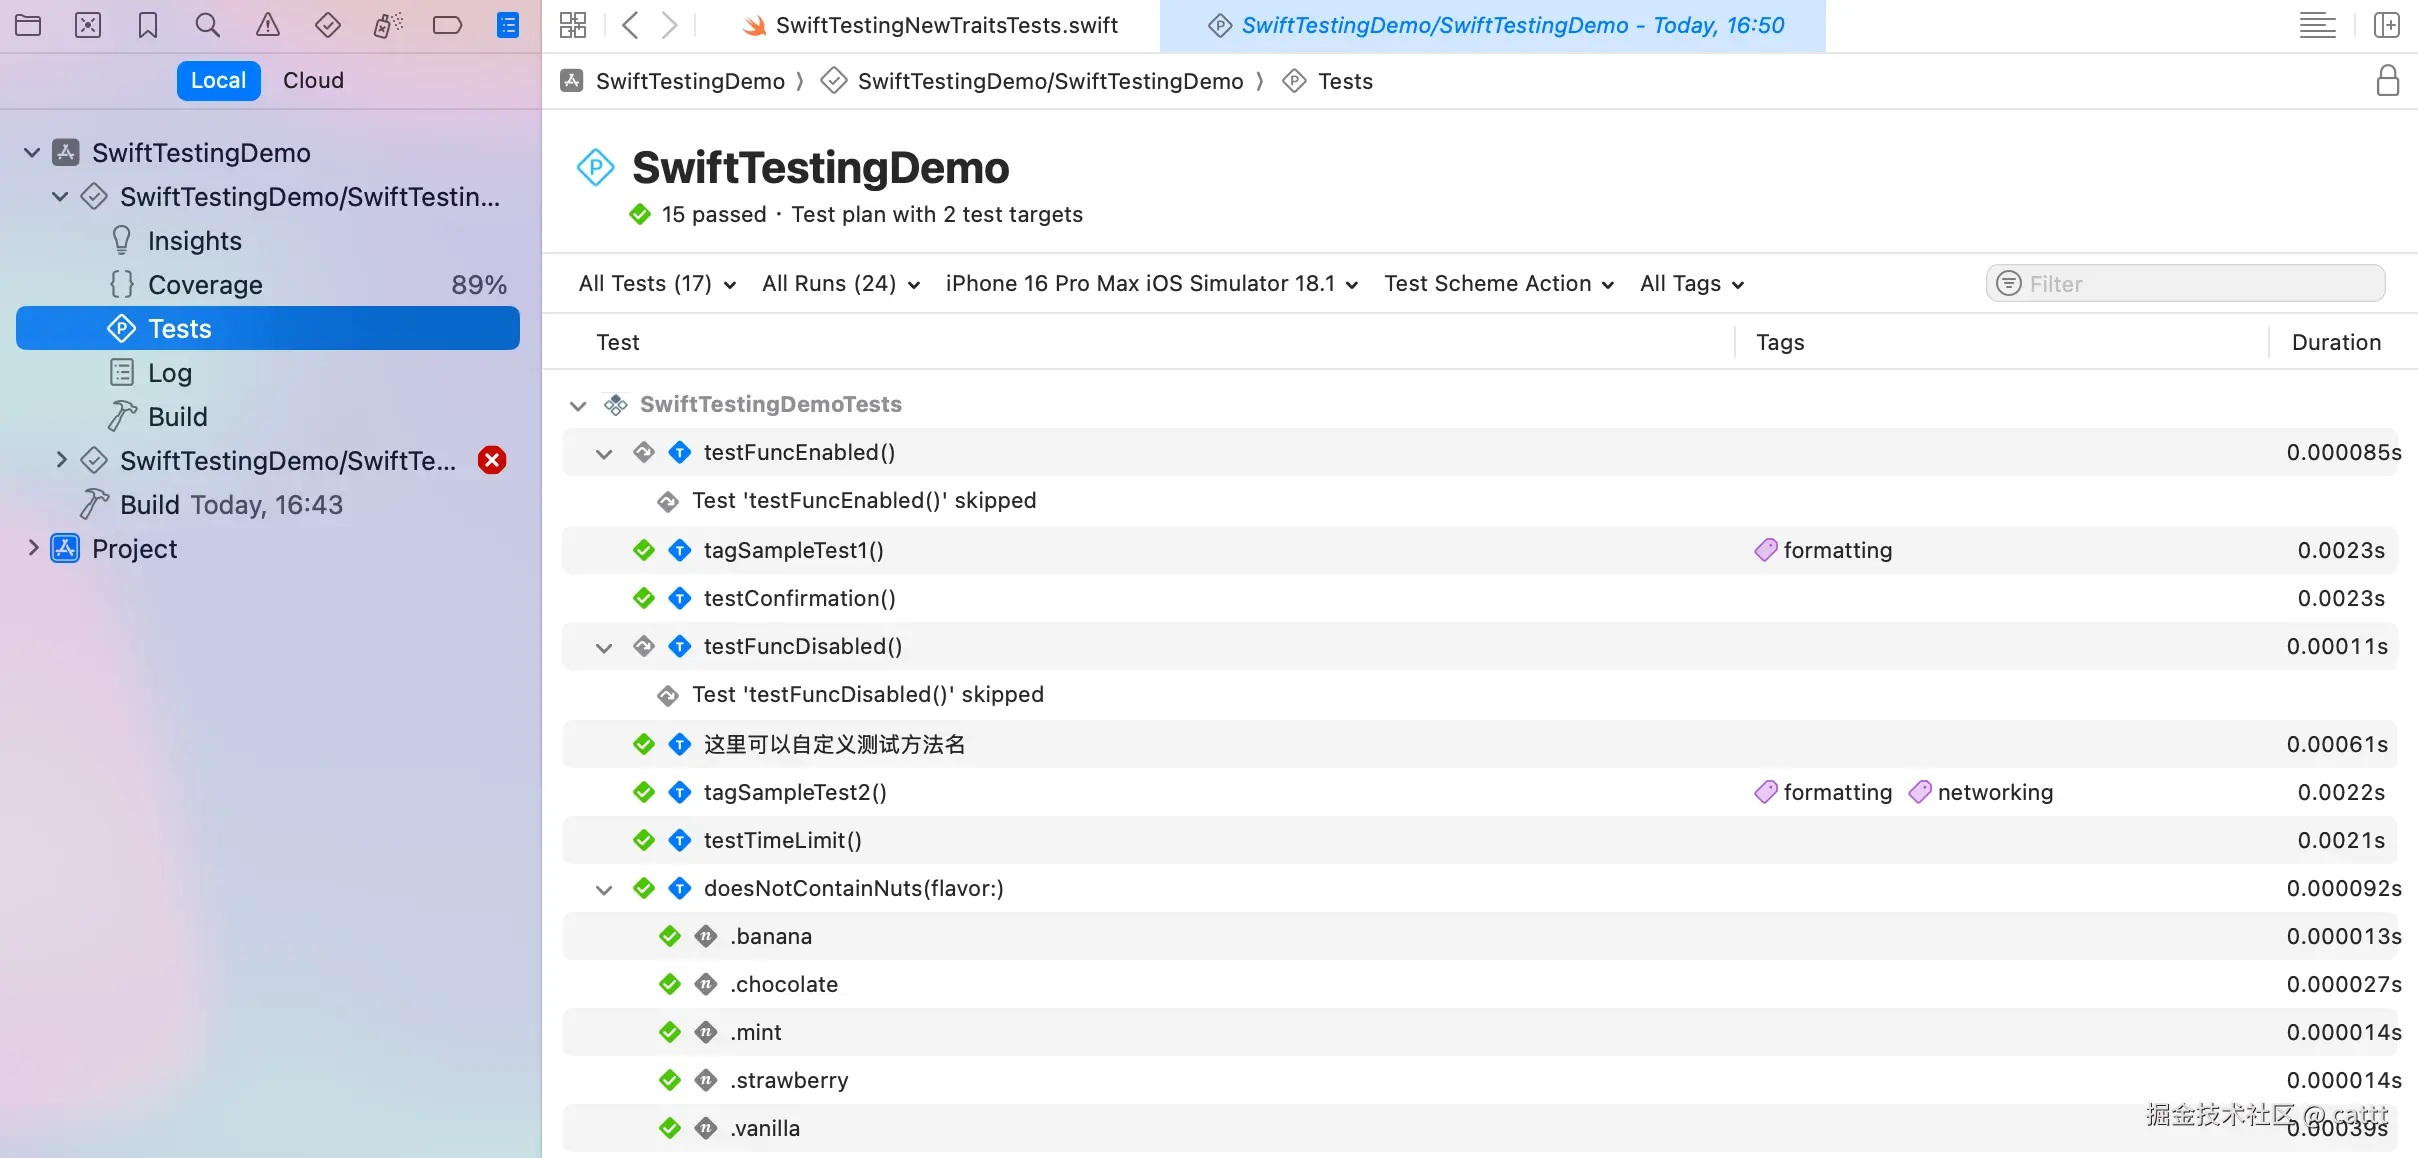Open the Test navigator diamond icon
Screen dimensions: 2418x1158
[x=328, y=25]
